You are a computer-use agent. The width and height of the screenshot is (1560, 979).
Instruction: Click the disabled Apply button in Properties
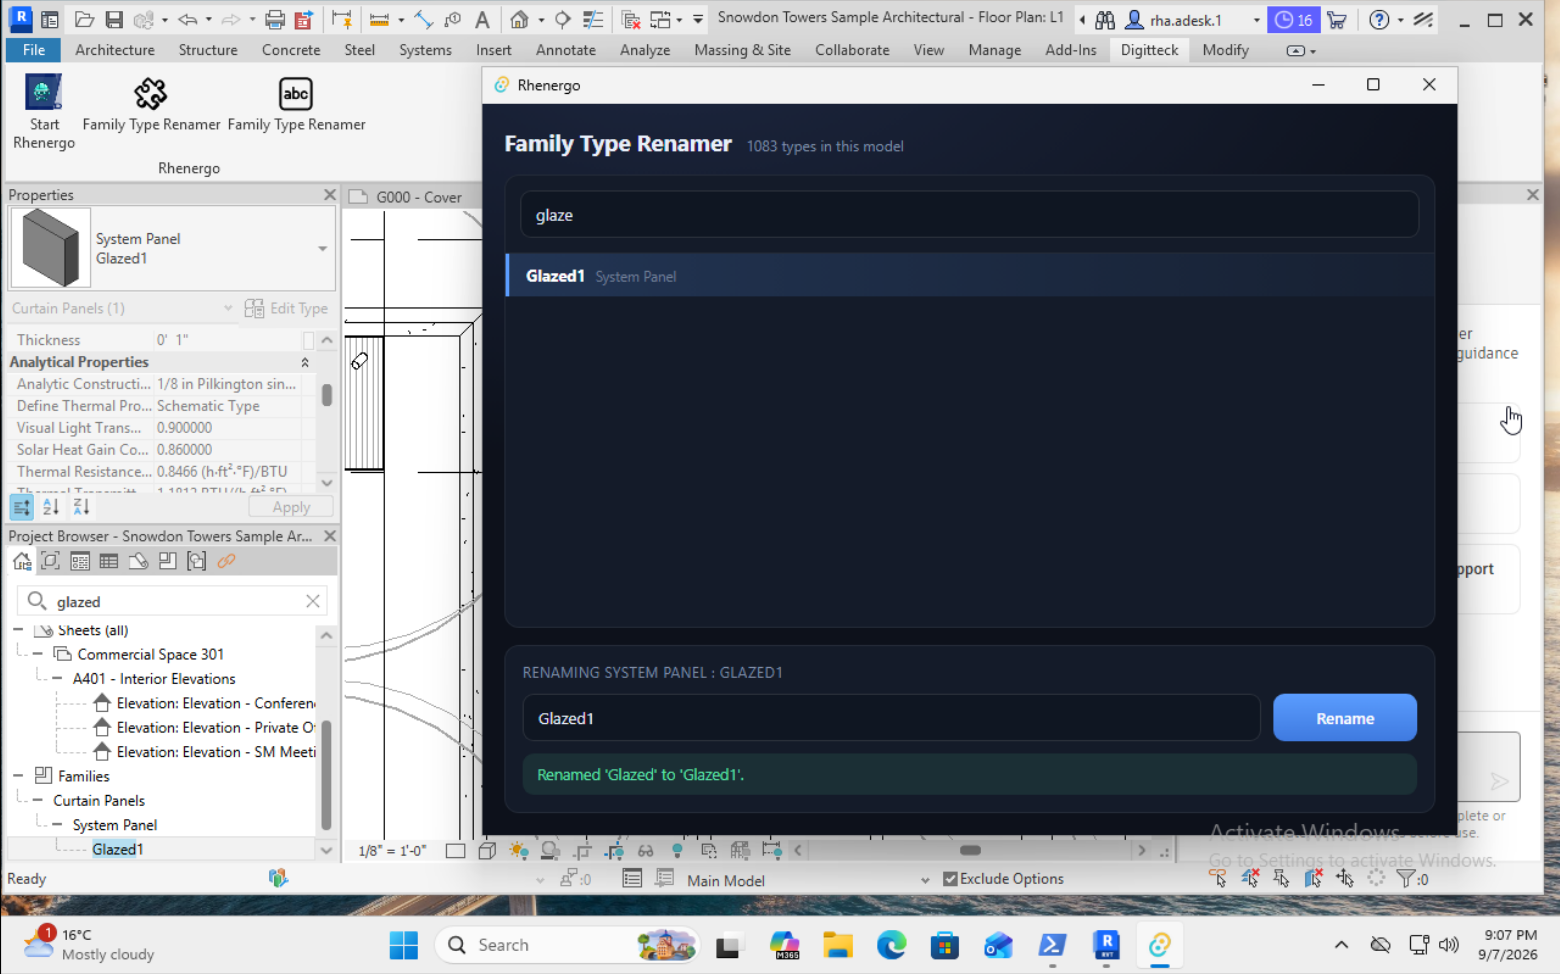[x=291, y=508]
